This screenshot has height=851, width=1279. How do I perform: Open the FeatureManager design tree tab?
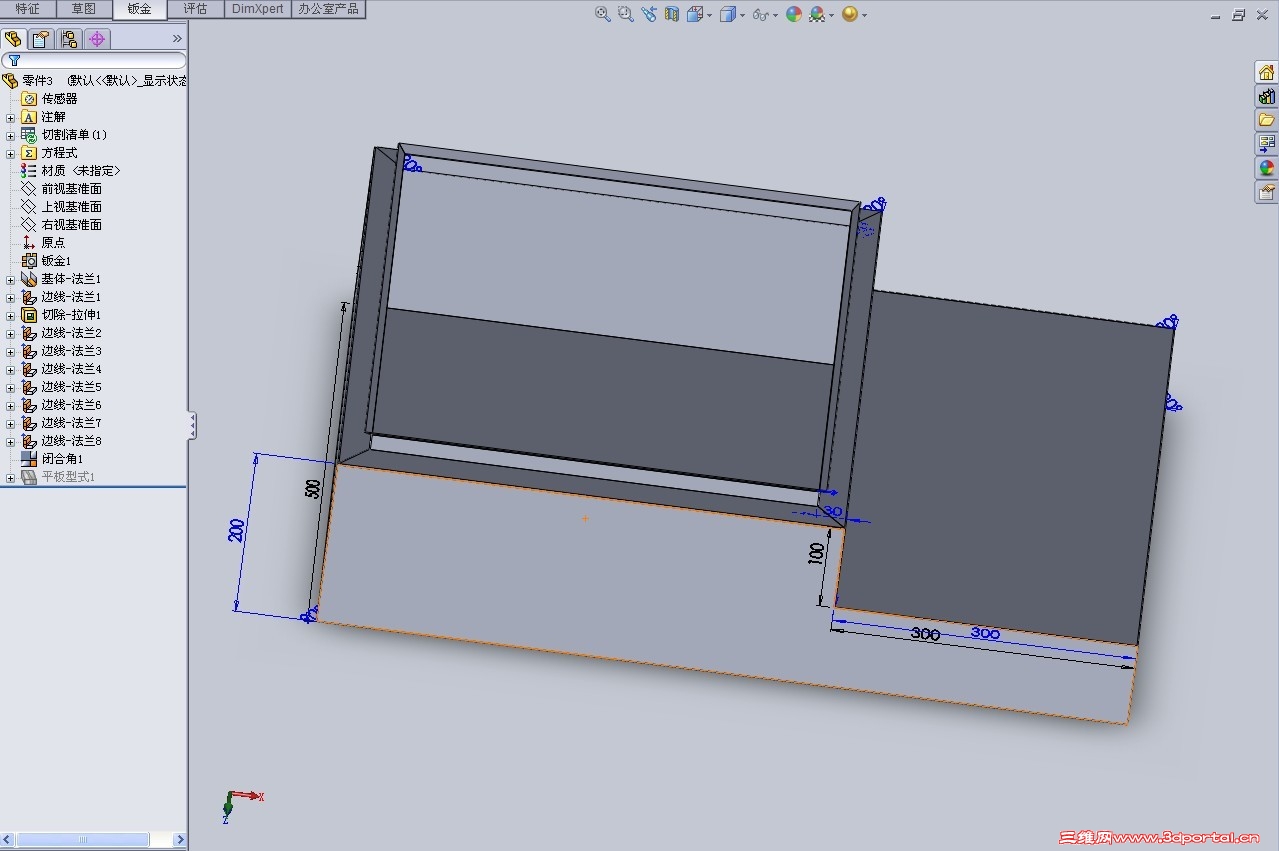coord(13,39)
